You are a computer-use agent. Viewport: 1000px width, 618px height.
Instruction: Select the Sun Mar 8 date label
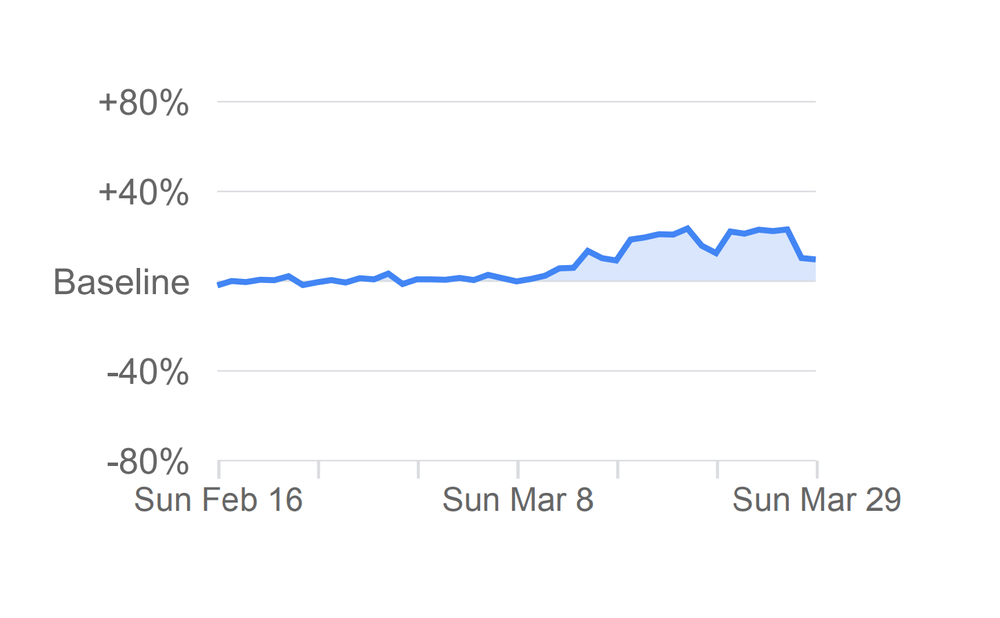pyautogui.click(x=518, y=499)
